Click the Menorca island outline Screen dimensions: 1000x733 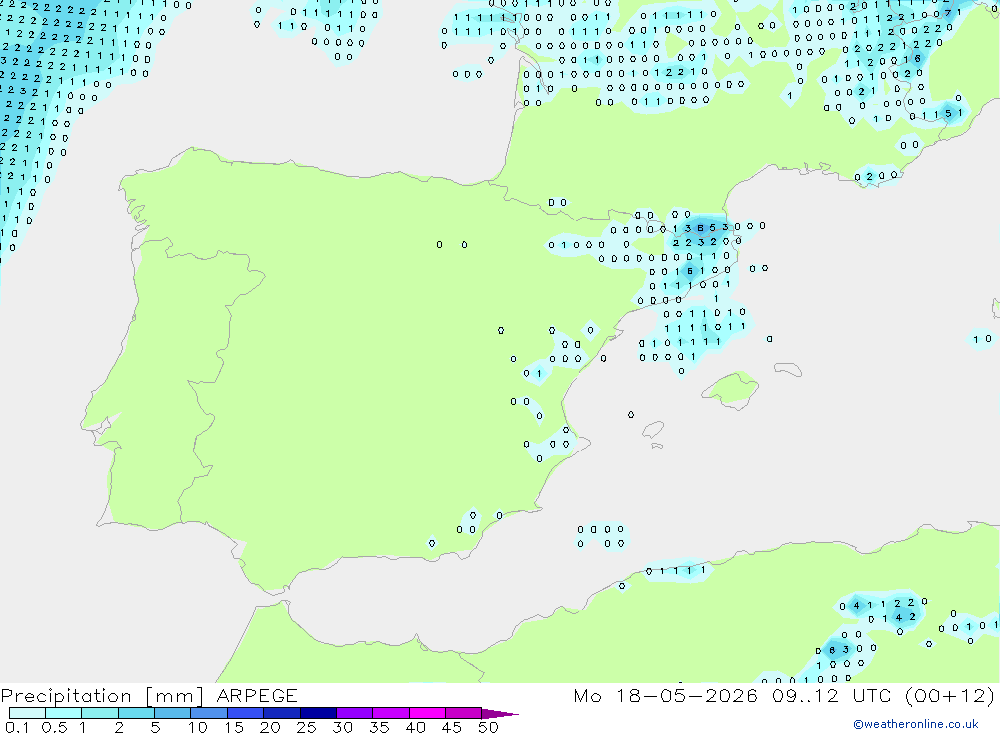[788, 369]
